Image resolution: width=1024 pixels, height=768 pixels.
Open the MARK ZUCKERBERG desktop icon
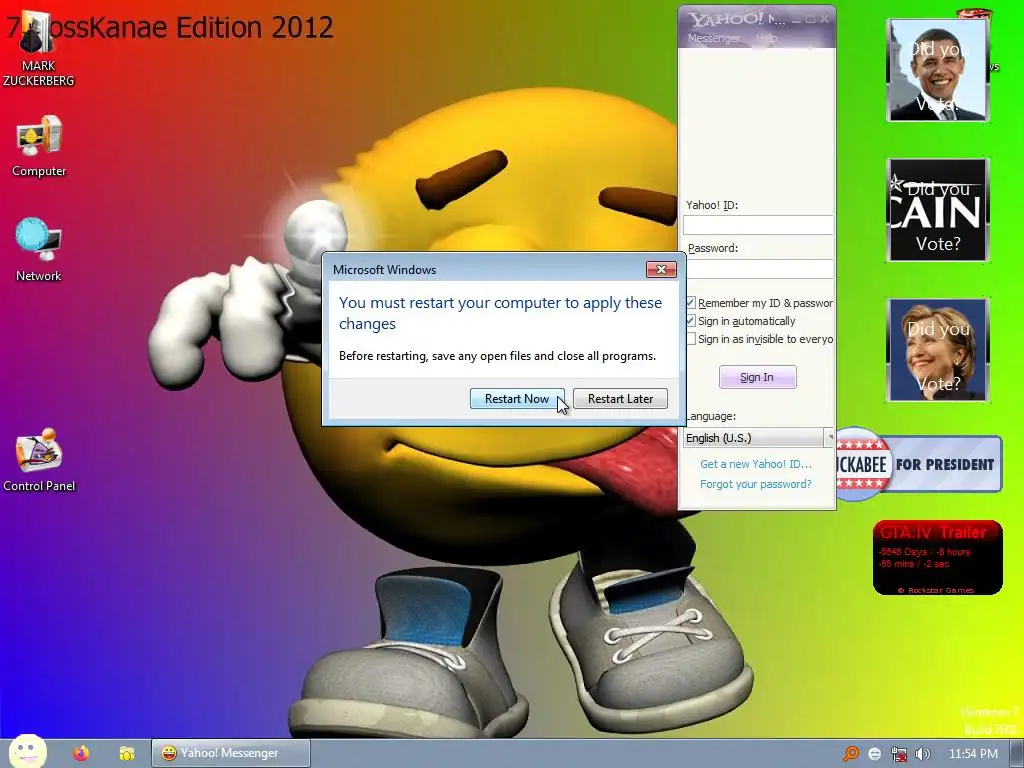coord(37,46)
